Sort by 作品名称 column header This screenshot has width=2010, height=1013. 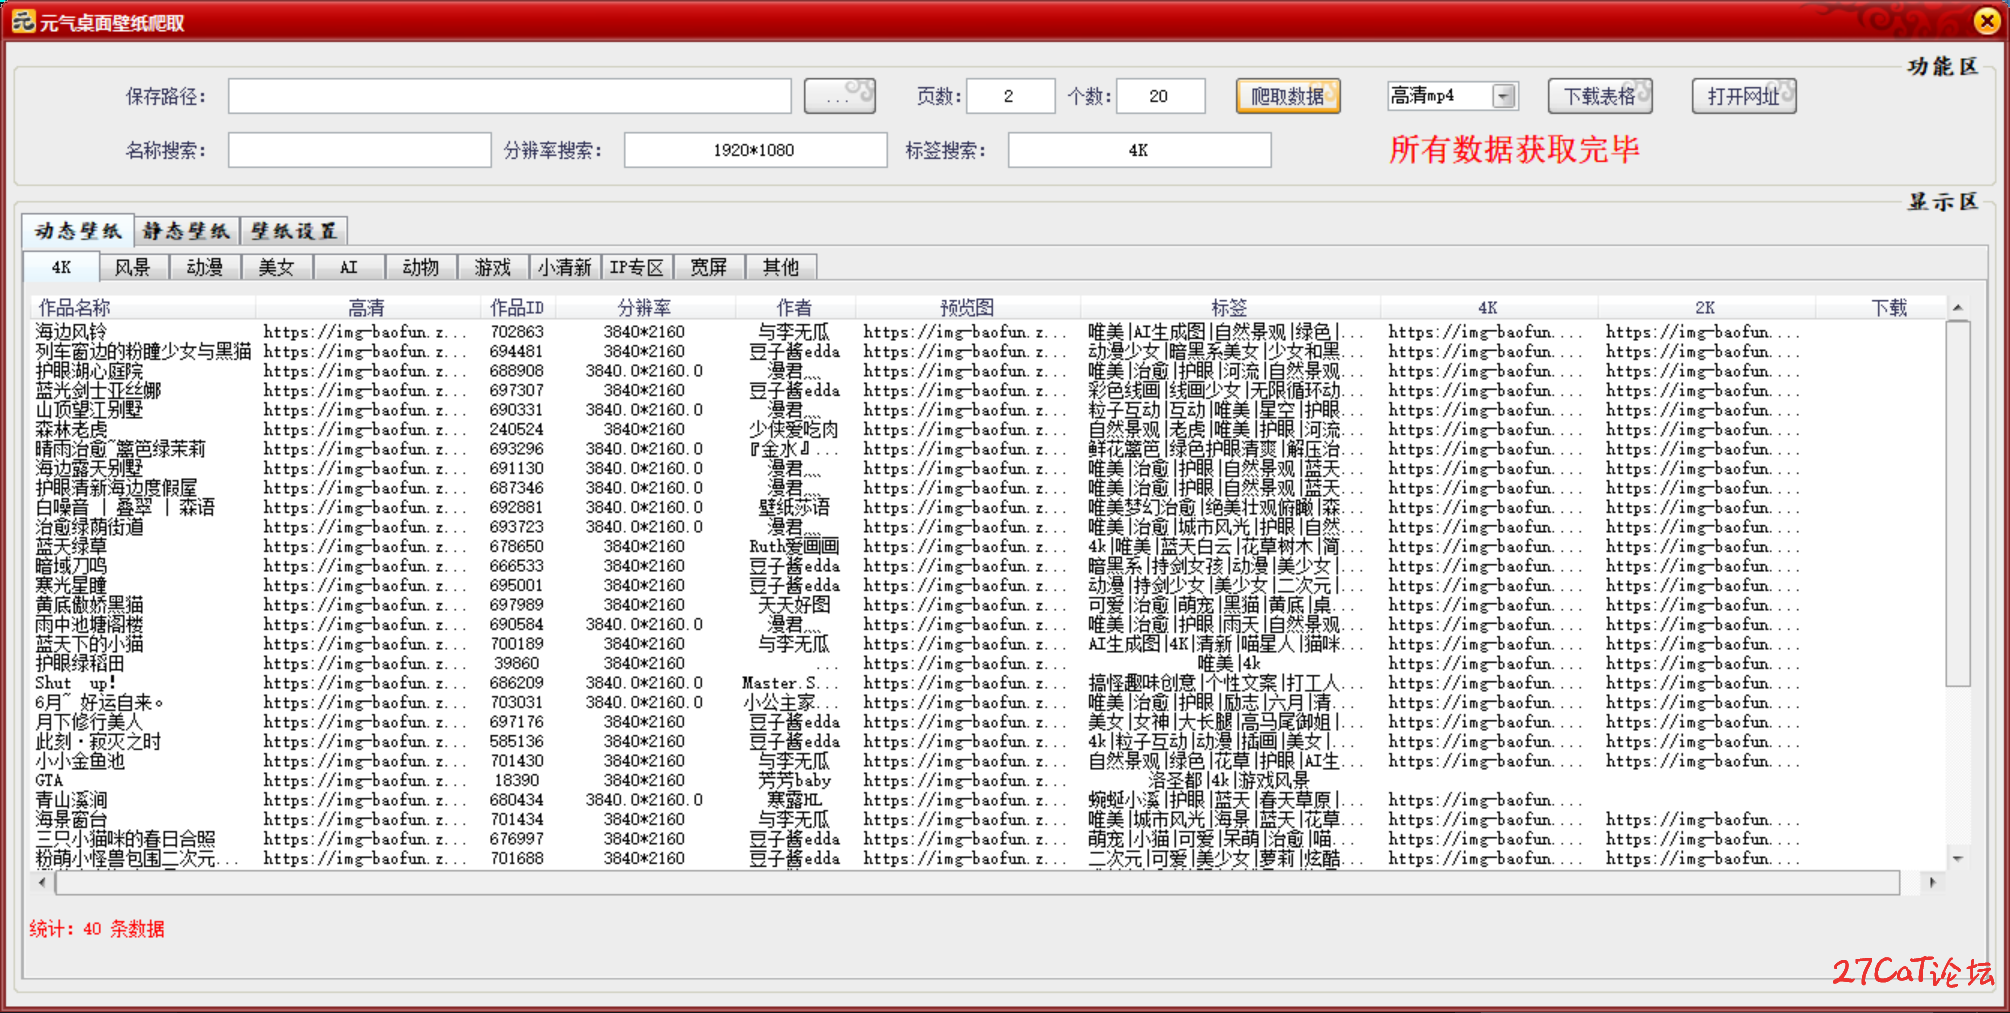click(x=143, y=307)
